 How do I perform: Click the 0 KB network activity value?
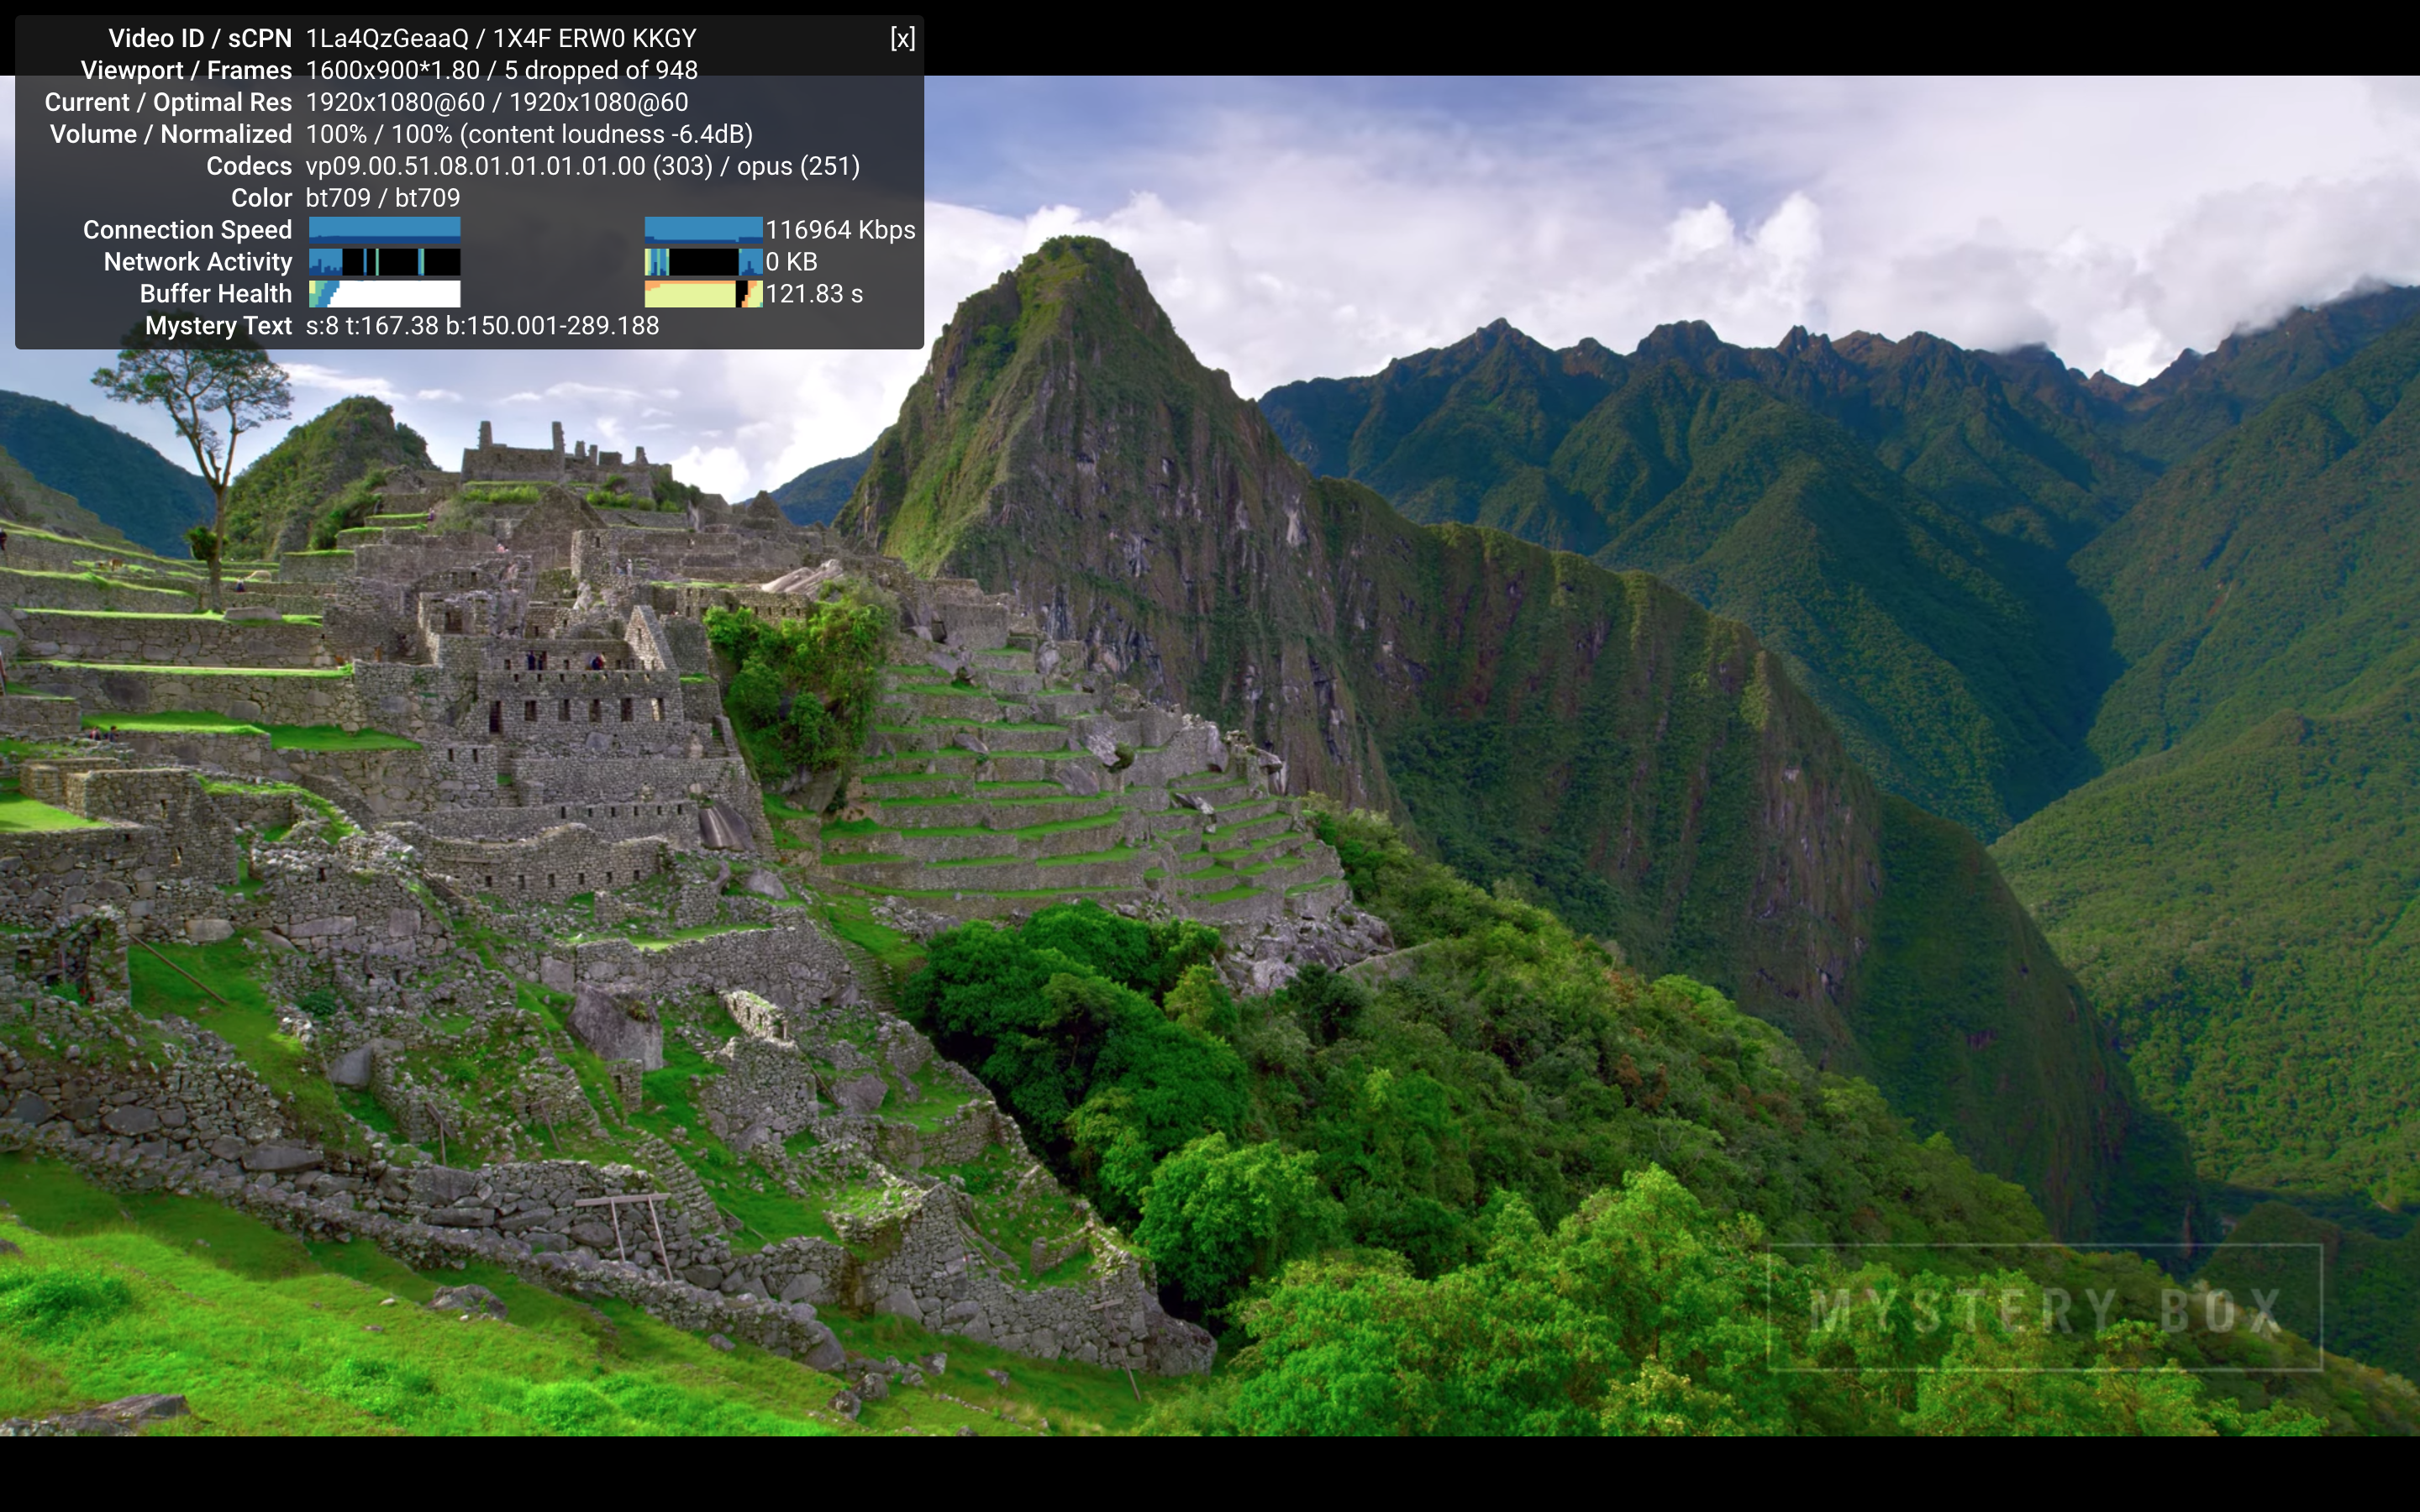(x=792, y=261)
